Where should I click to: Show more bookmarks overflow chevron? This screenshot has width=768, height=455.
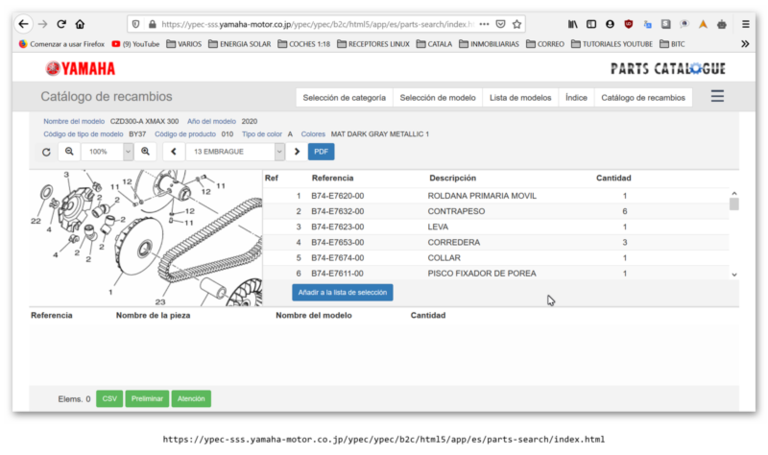pyautogui.click(x=744, y=44)
